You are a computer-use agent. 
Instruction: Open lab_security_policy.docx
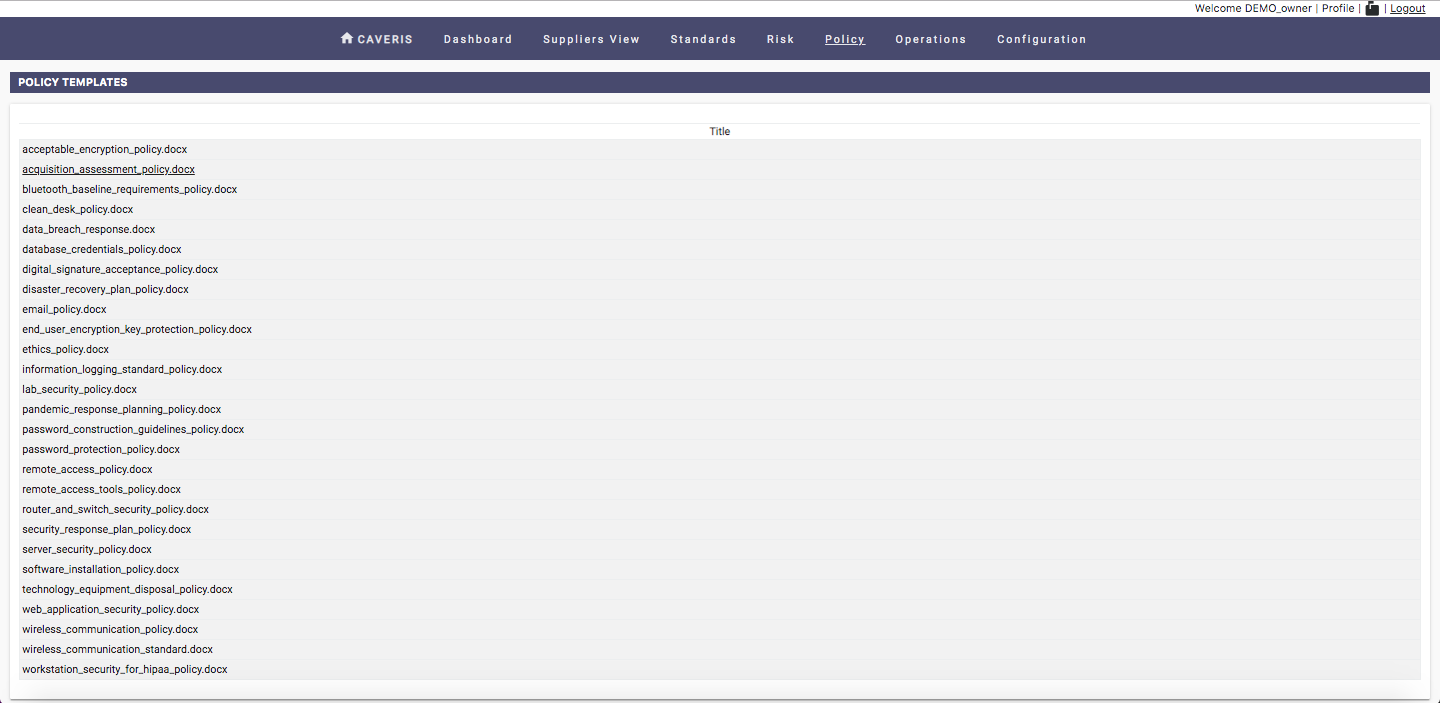(x=80, y=389)
